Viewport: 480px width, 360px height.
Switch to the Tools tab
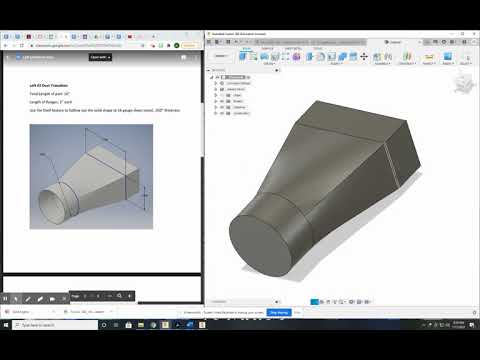click(x=318, y=49)
